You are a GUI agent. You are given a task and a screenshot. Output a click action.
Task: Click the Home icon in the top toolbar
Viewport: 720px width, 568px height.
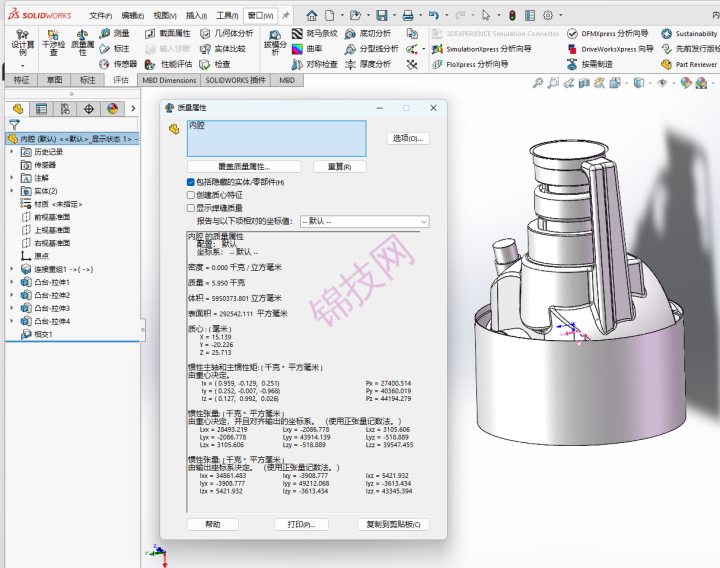pyautogui.click(x=312, y=16)
